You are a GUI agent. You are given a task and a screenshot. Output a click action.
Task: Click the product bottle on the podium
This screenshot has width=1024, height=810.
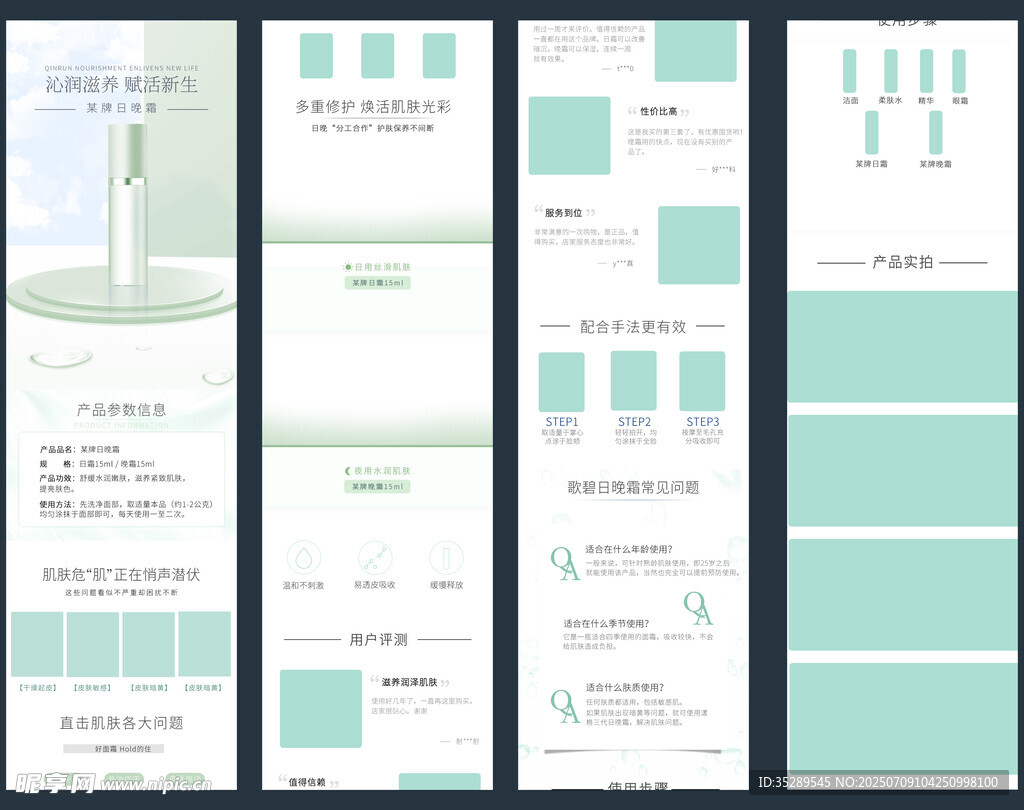click(127, 205)
